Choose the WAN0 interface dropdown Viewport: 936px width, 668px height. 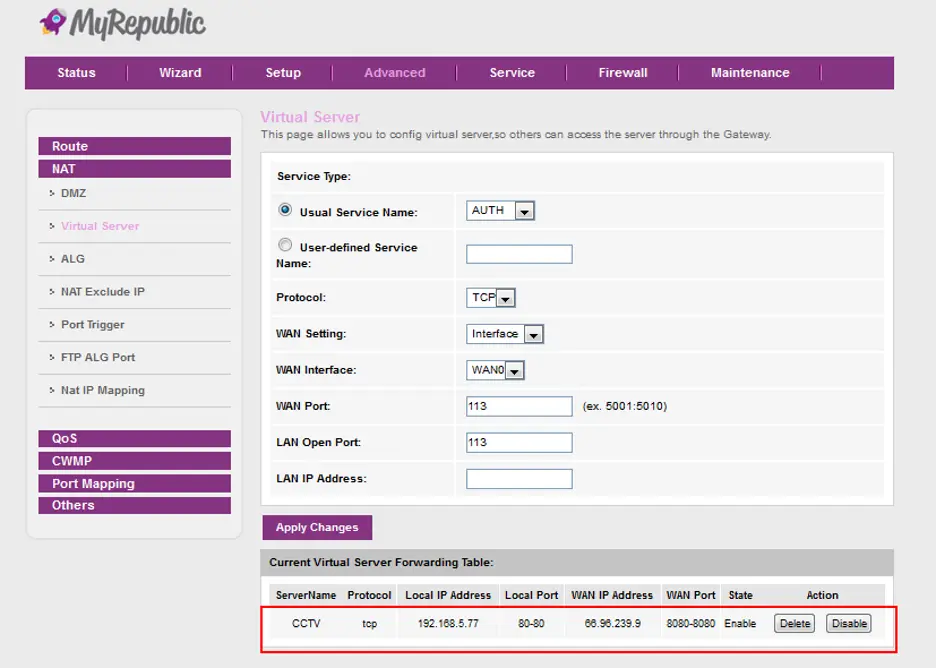coord(496,371)
